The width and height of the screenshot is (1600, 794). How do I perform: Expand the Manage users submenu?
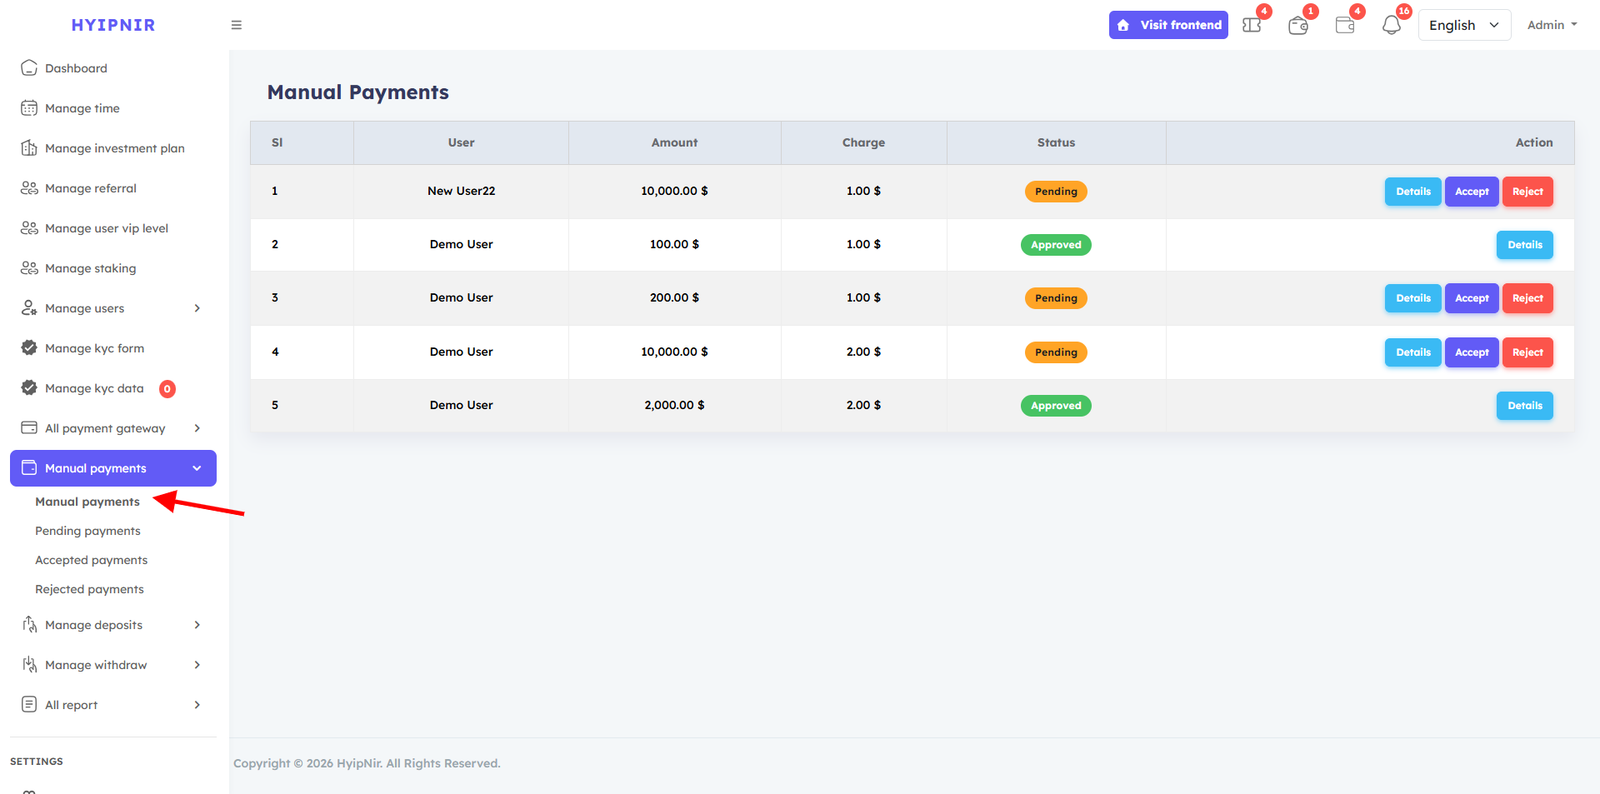197,308
